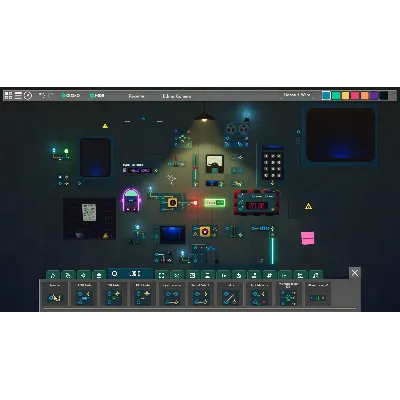Select the green display palette item

pyautogui.click(x=317, y=294)
